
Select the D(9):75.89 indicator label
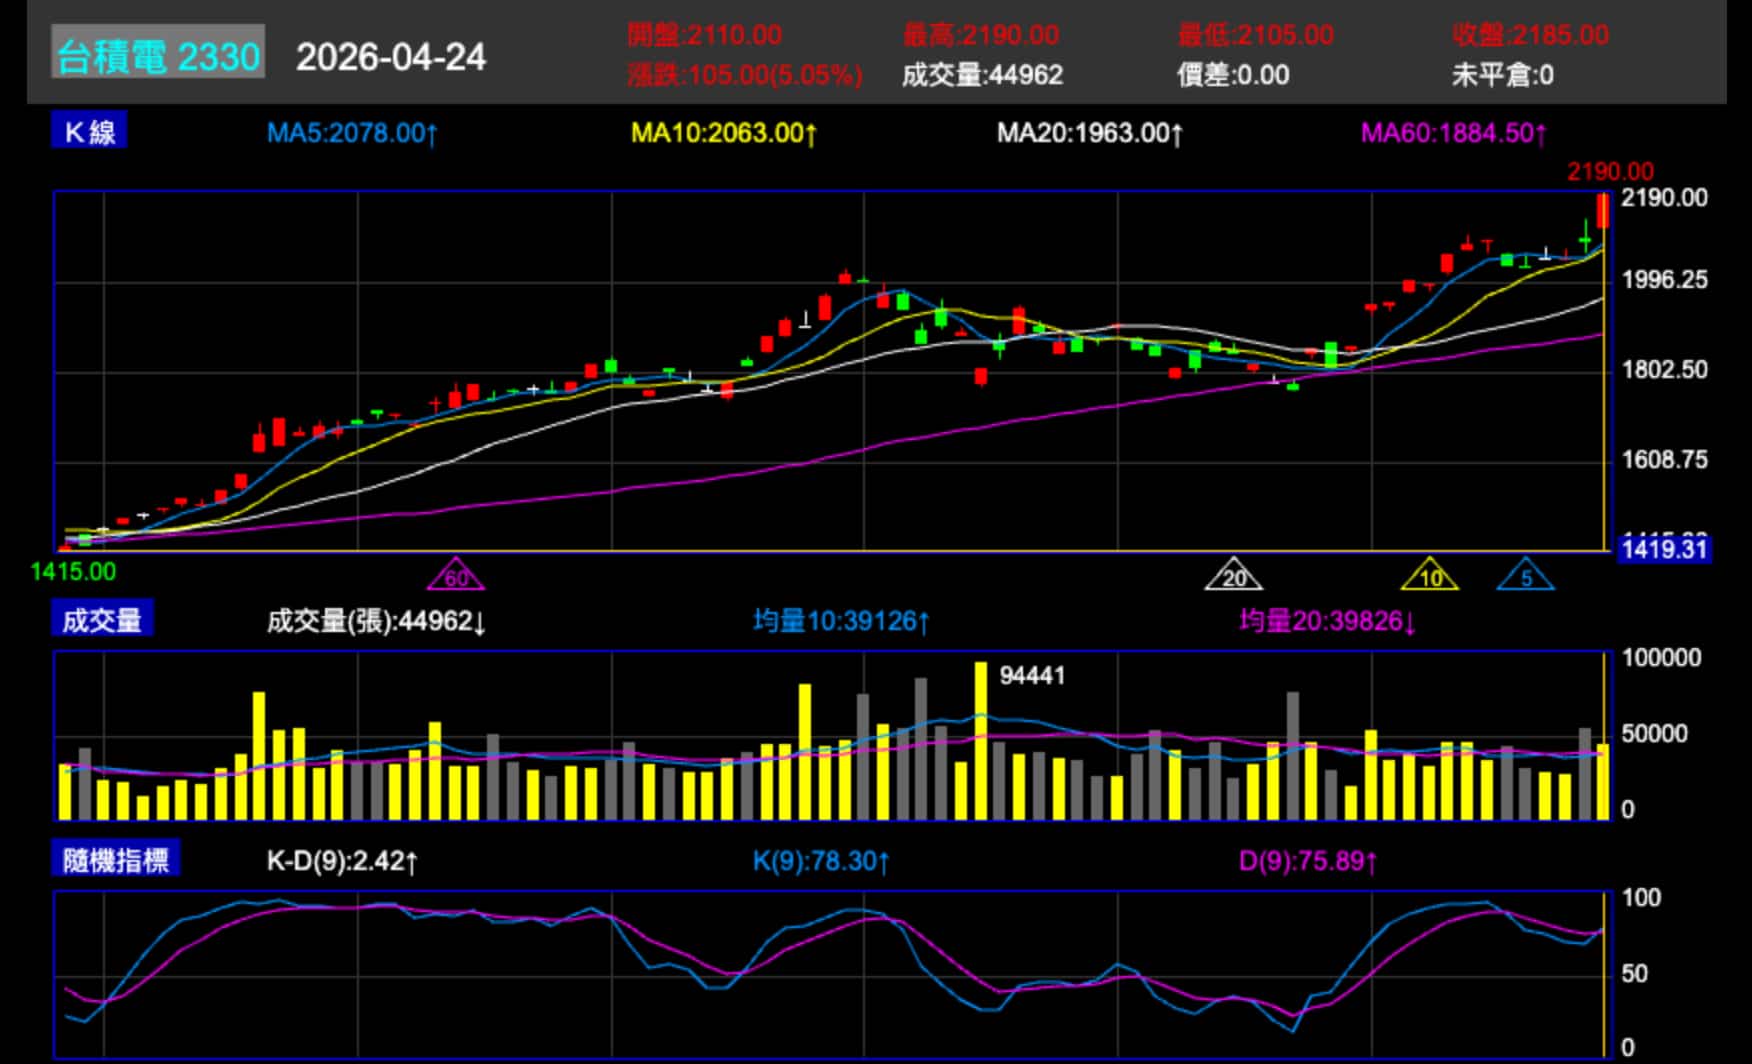pyautogui.click(x=1307, y=861)
